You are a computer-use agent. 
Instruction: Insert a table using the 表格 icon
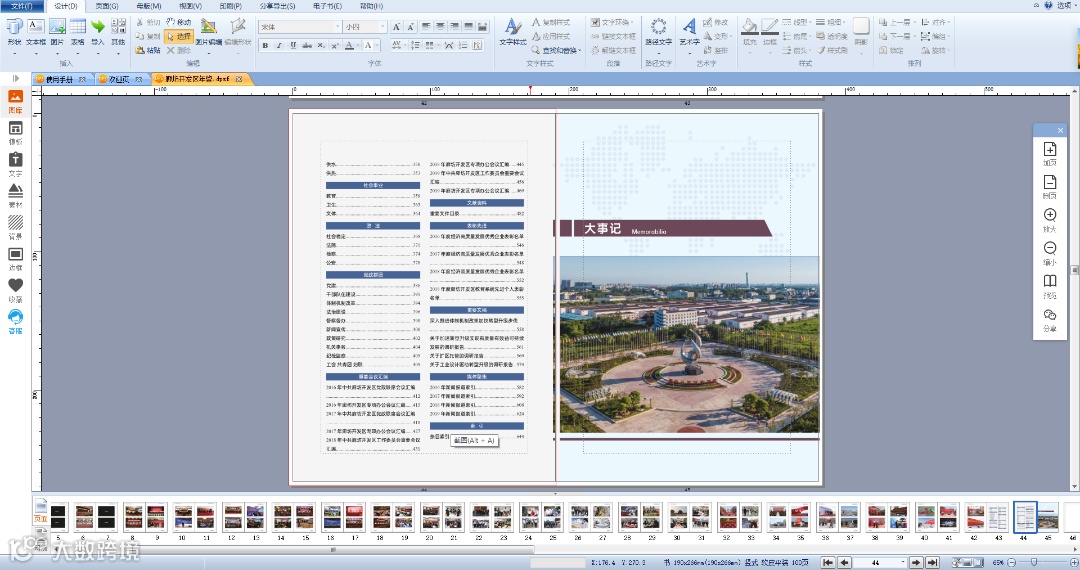pos(78,32)
